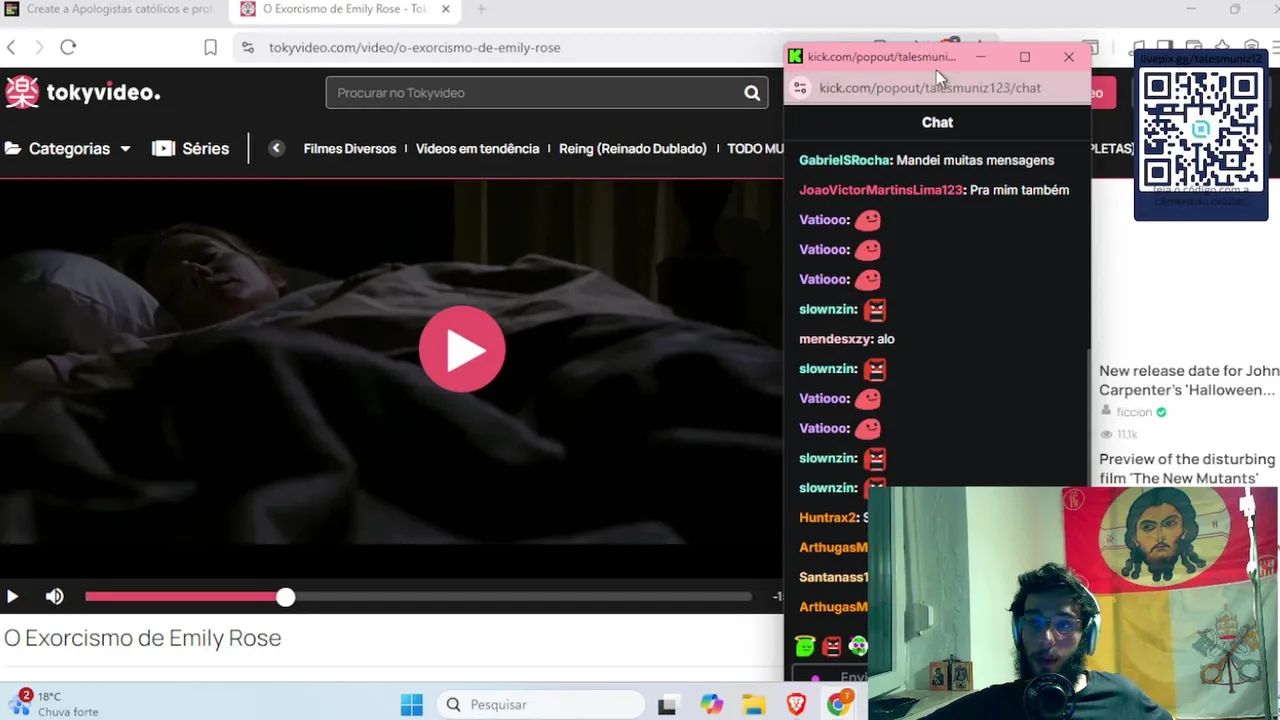Image resolution: width=1280 pixels, height=720 pixels.
Task: Expand the Categorias dropdown
Action: click(68, 148)
